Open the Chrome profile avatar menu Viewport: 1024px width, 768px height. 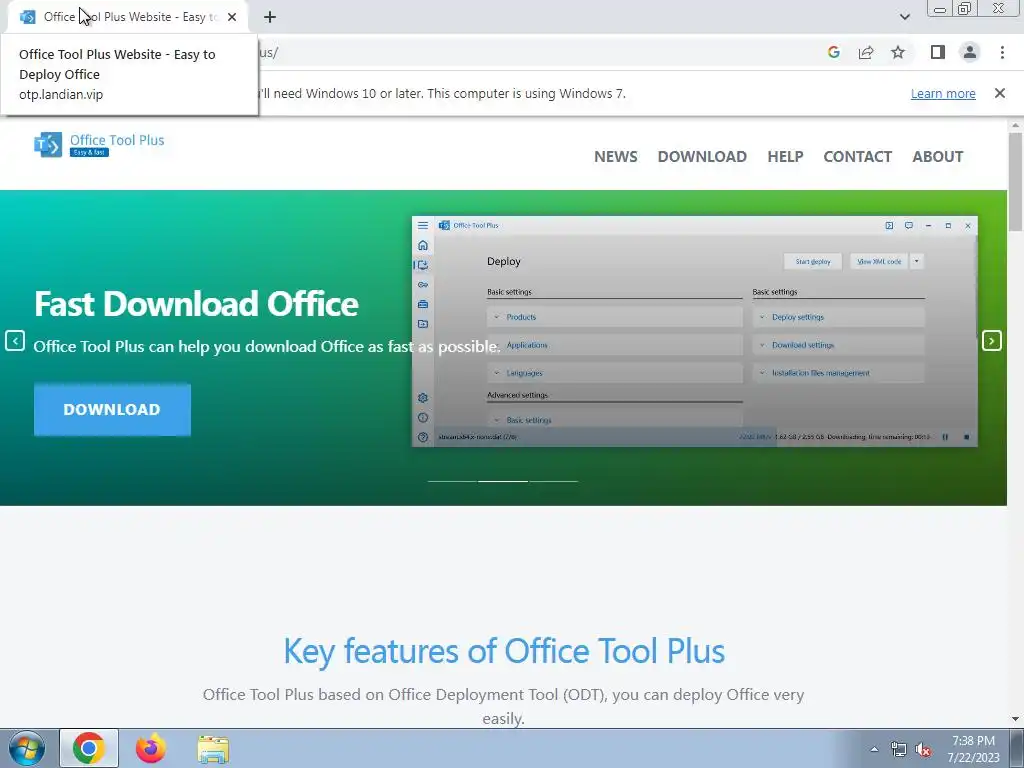click(x=970, y=52)
